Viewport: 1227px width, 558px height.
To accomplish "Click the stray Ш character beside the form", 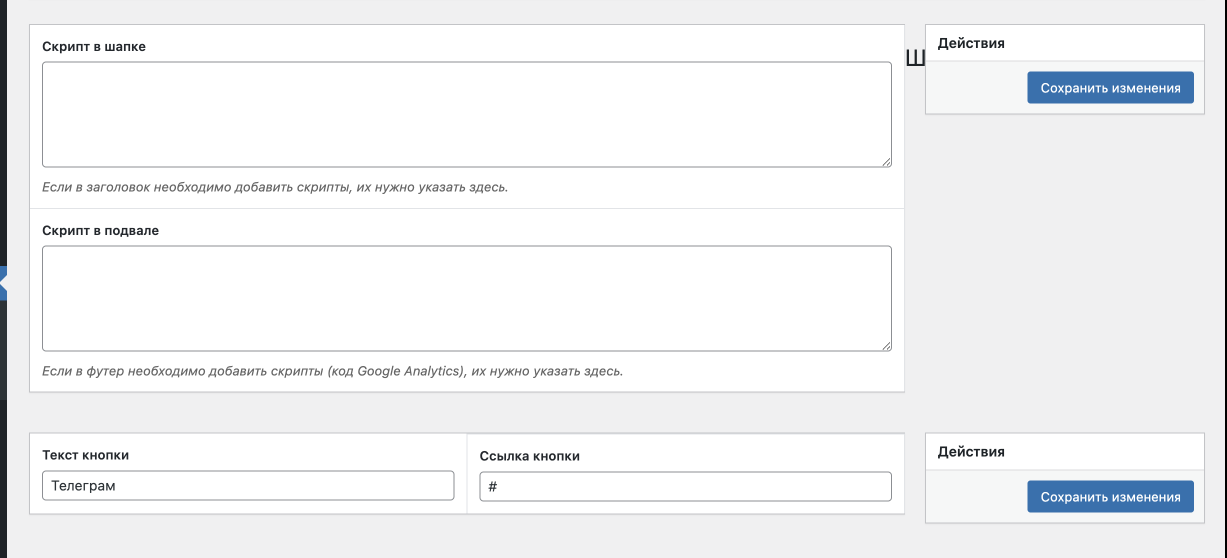I will (x=915, y=58).
